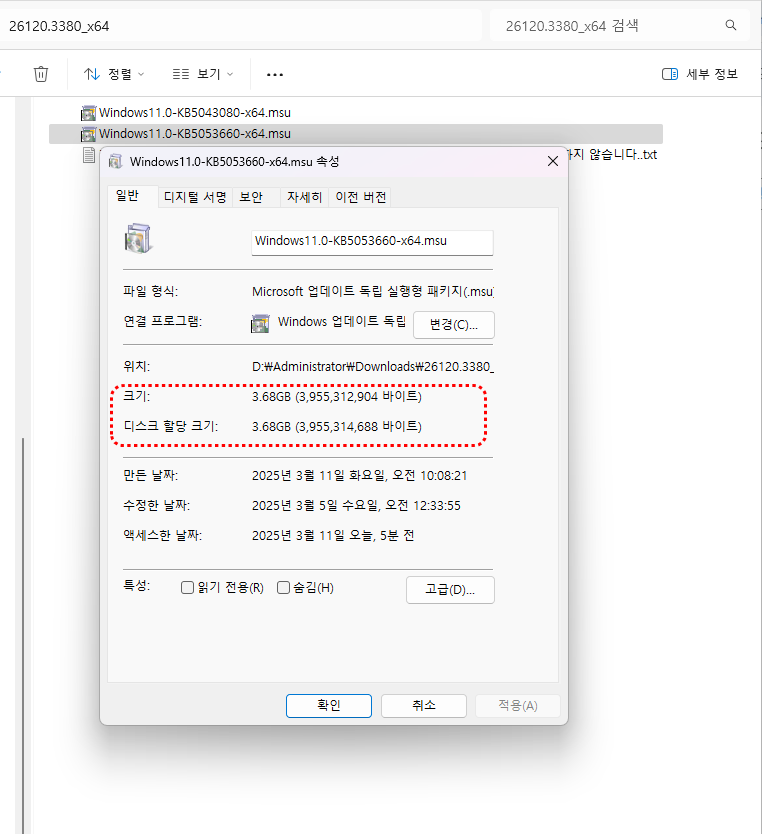Click the file name field in properties
This screenshot has height=834, width=762.
point(372,242)
